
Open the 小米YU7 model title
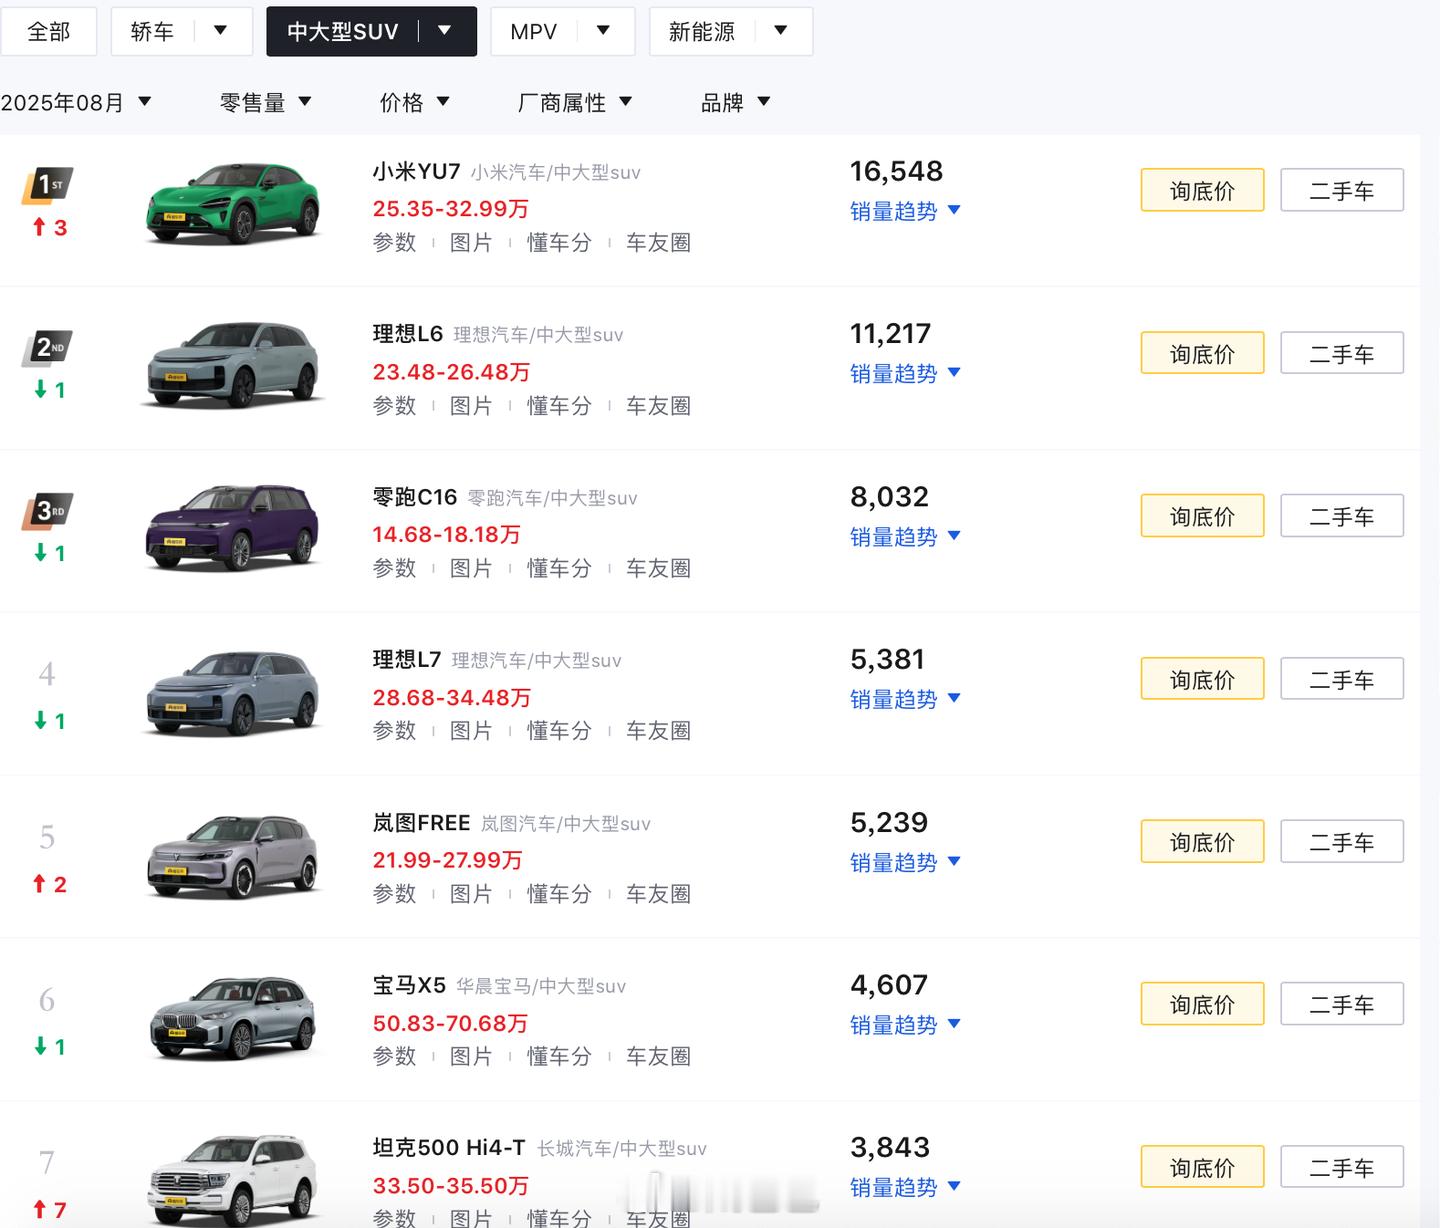(x=416, y=172)
